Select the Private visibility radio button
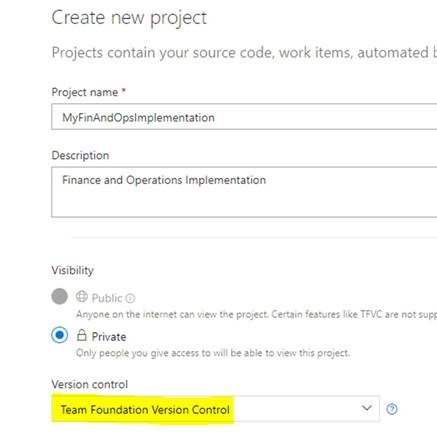Viewport: 437px width, 435px height. [60, 335]
